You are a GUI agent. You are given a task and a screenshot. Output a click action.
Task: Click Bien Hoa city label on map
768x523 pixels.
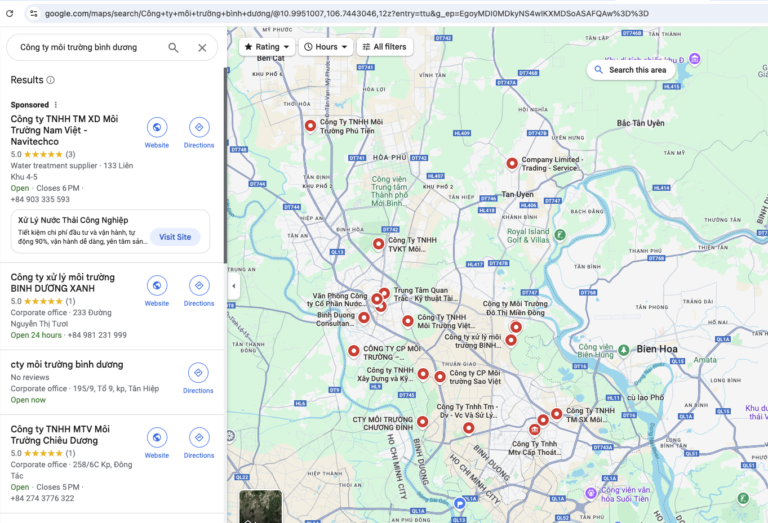(x=657, y=349)
